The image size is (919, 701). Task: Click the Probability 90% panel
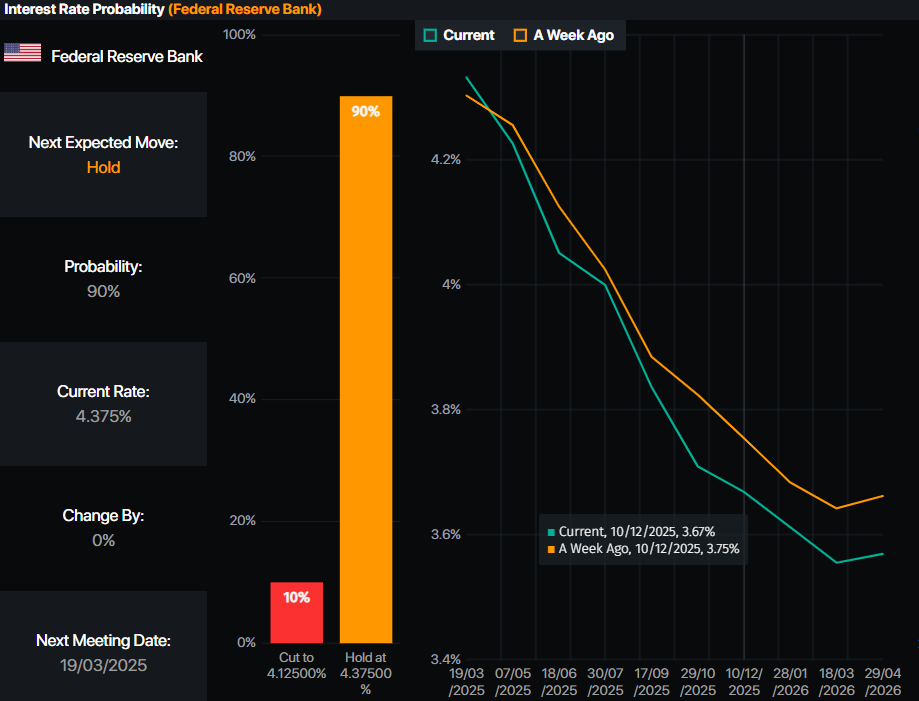(x=103, y=279)
